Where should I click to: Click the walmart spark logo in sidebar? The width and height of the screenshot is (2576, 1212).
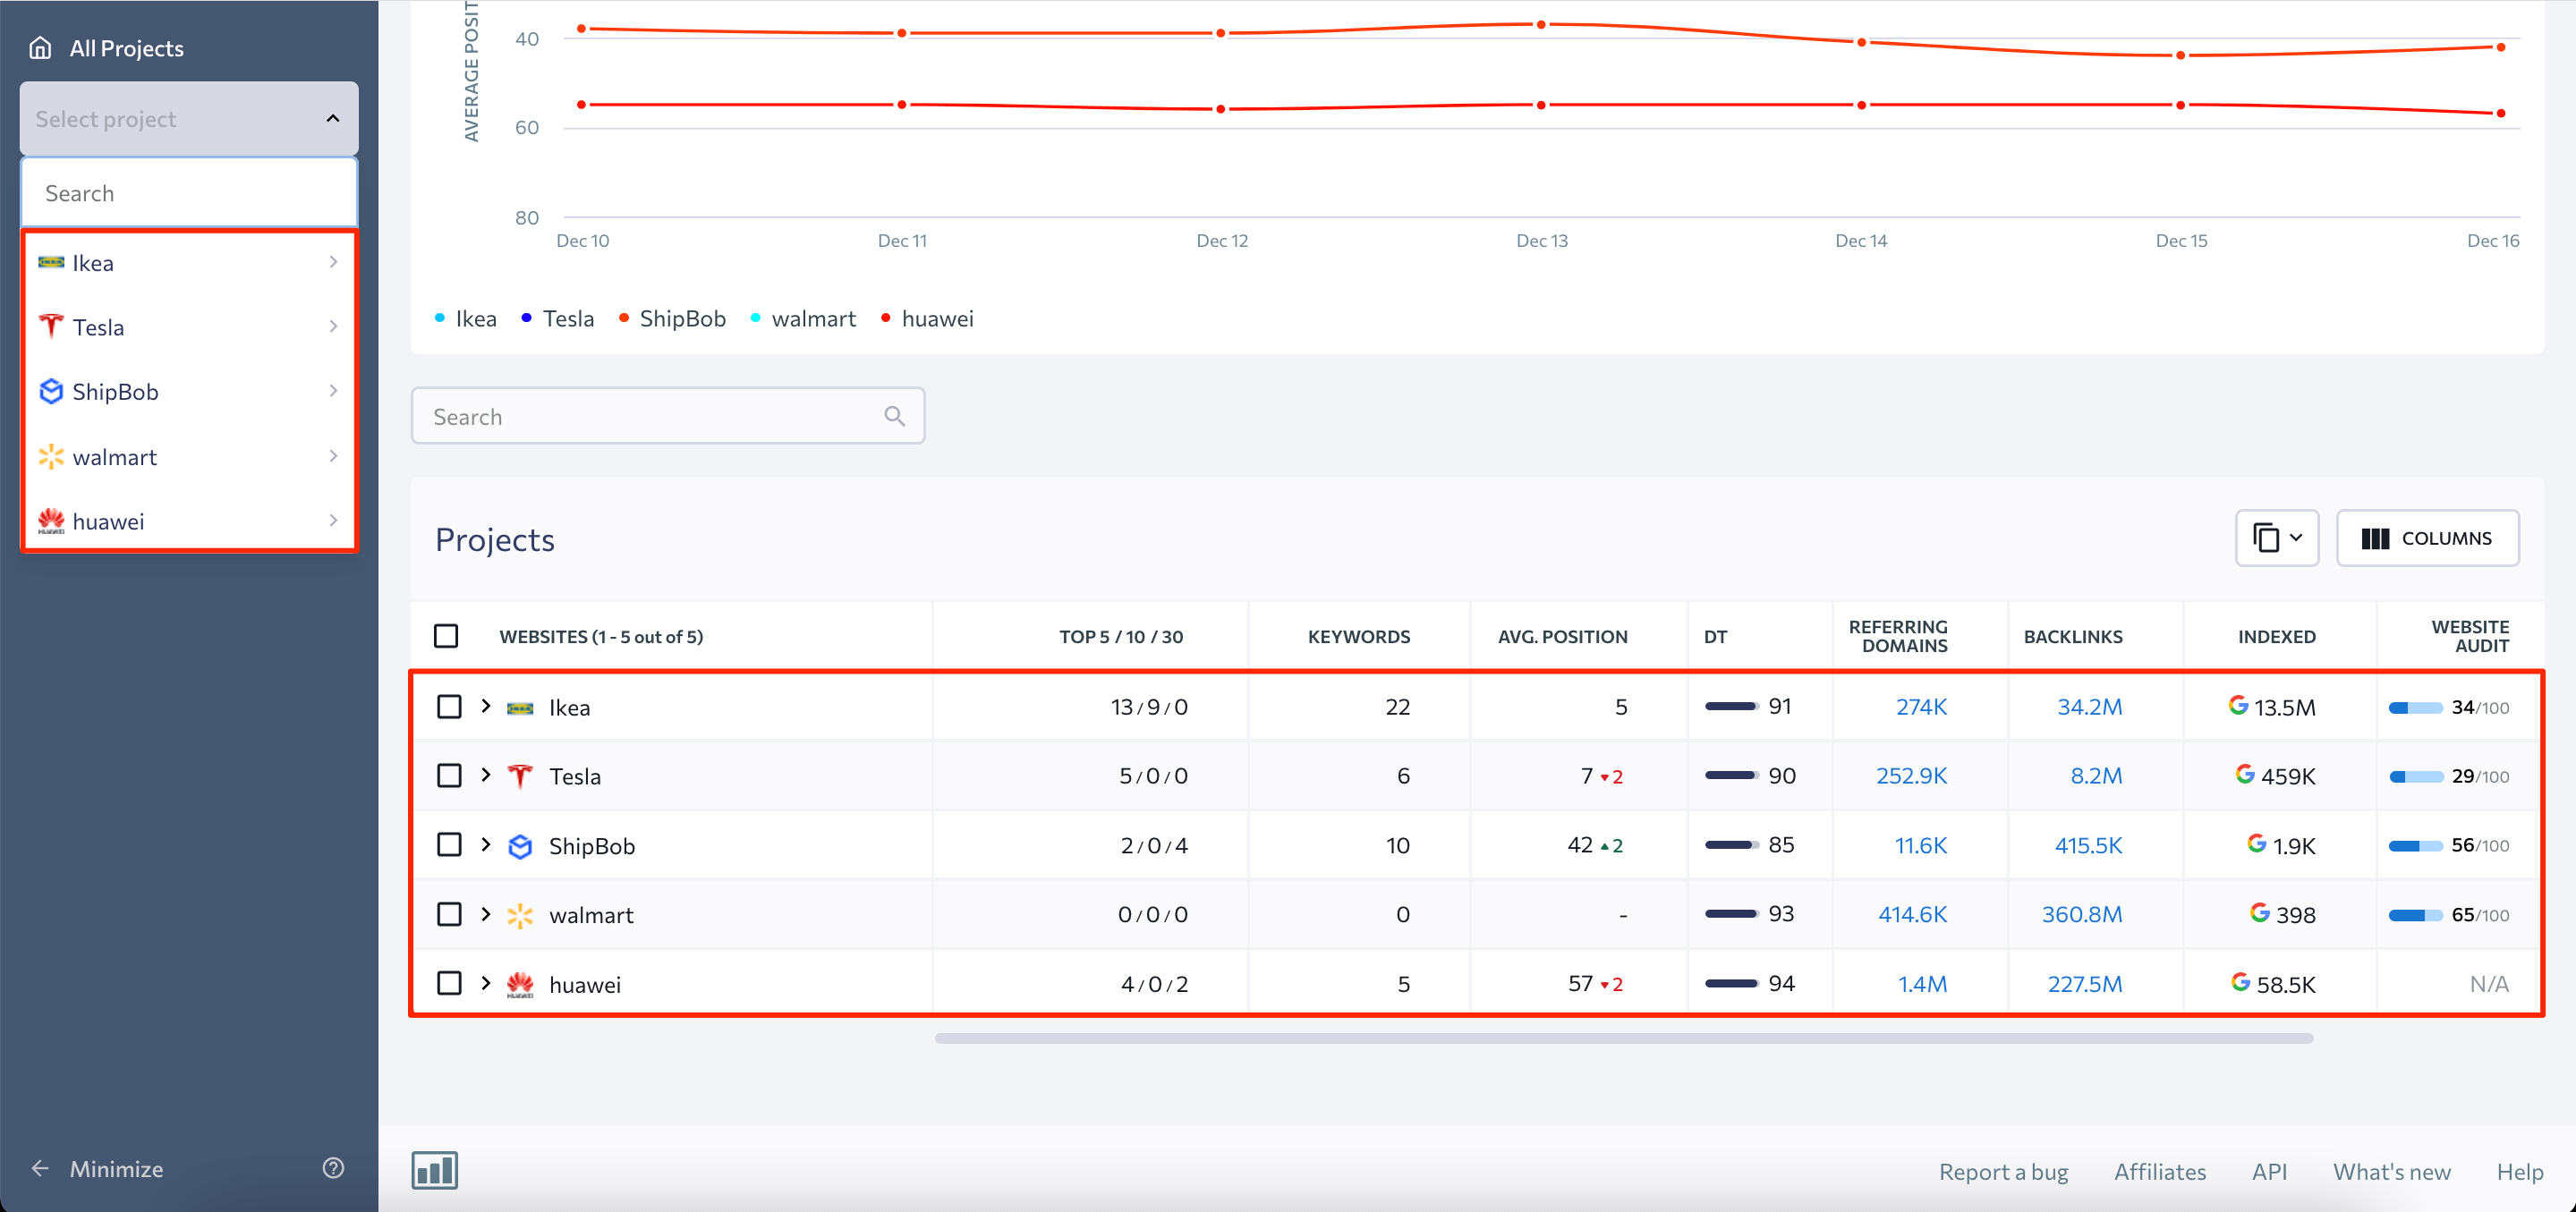coord(51,457)
